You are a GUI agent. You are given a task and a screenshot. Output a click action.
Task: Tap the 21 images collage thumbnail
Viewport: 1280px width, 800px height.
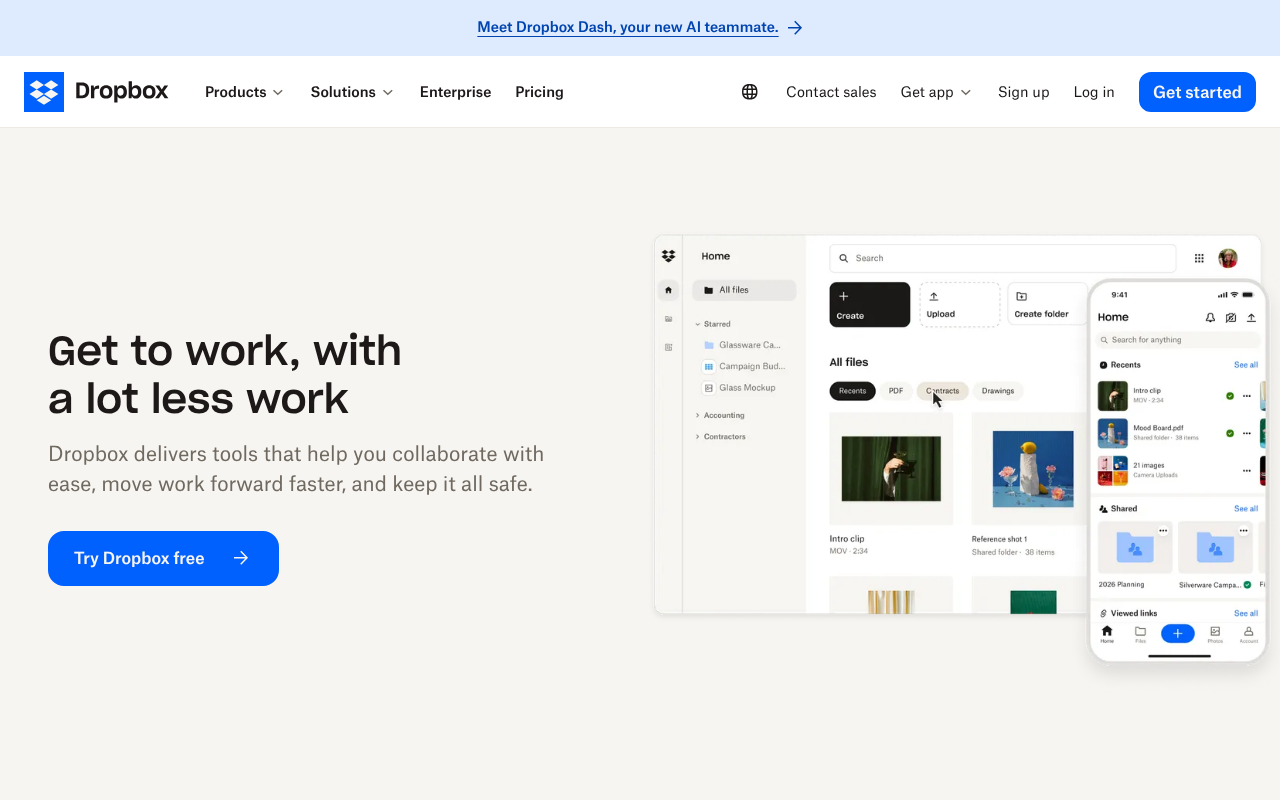click(x=1113, y=470)
